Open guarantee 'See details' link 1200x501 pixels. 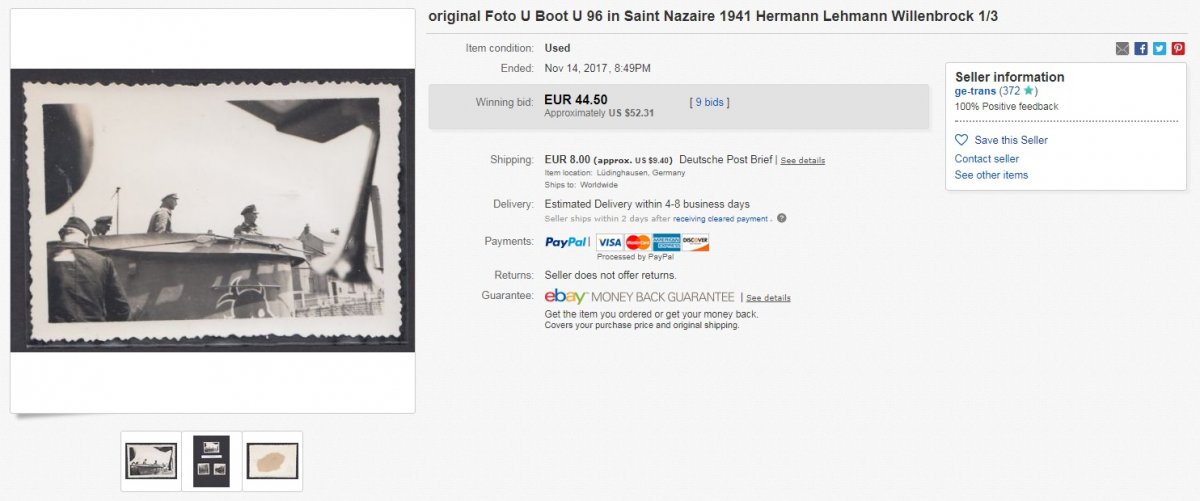coord(768,298)
